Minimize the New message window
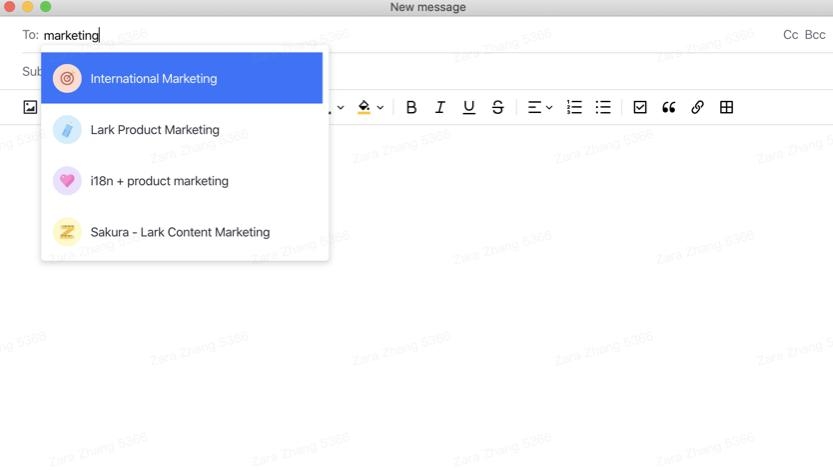 point(28,7)
